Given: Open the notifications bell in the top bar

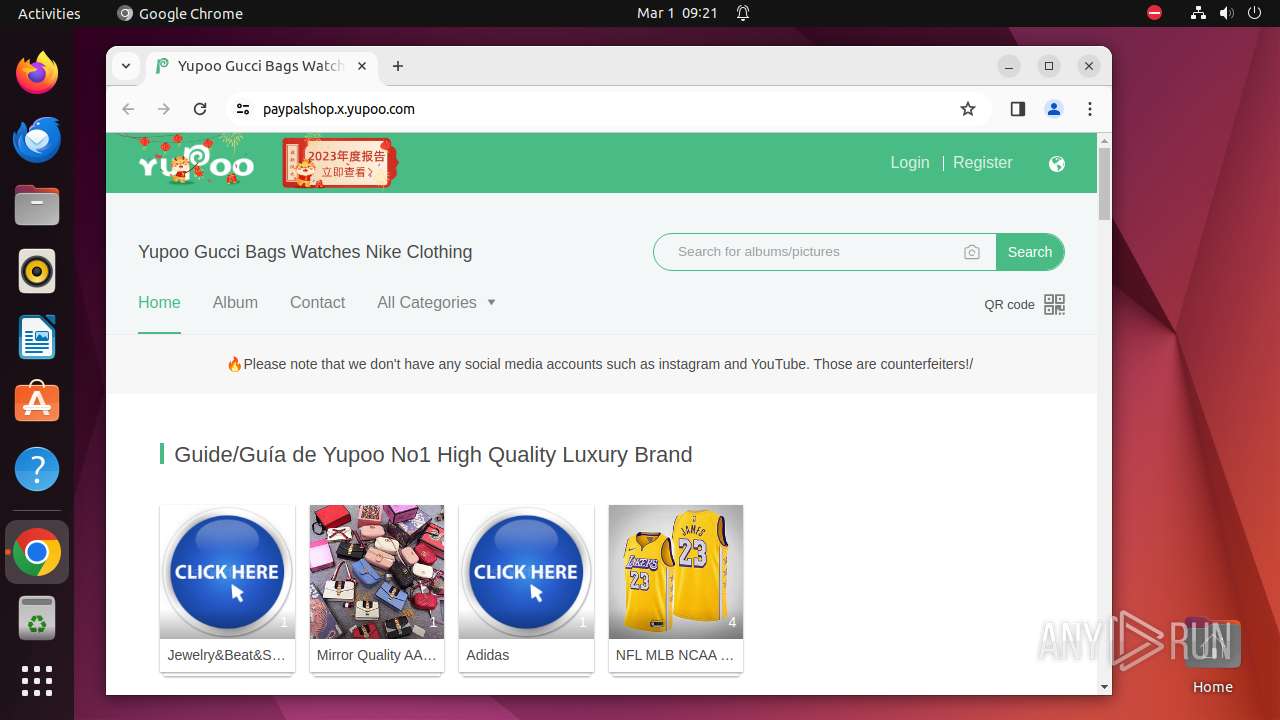Looking at the screenshot, I should (x=743, y=13).
